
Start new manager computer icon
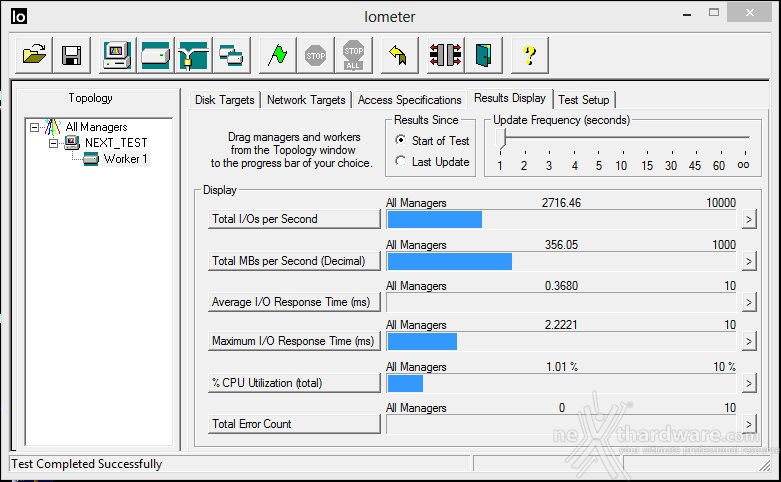[x=117, y=55]
